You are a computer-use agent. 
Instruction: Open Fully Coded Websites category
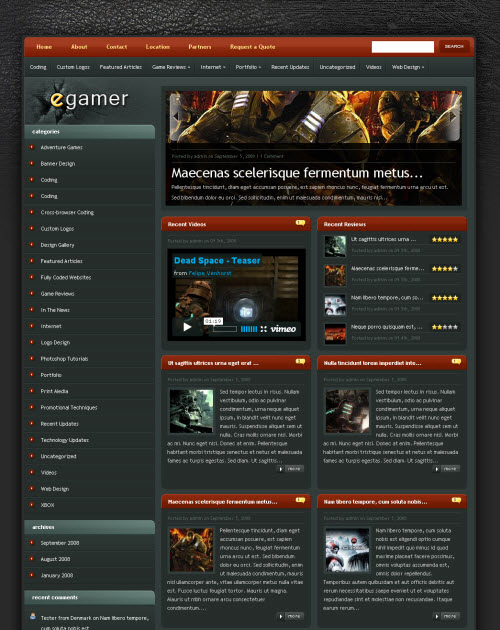66,278
